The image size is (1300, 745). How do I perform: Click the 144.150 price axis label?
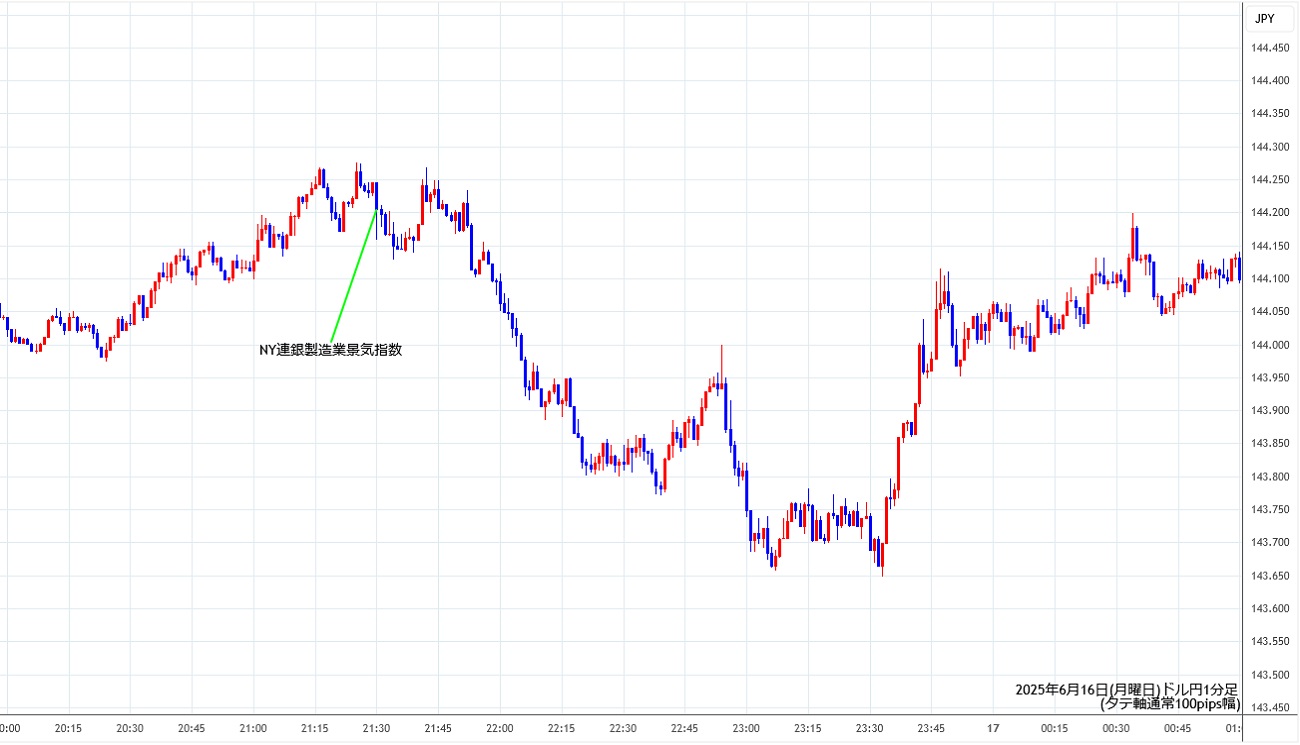coord(1270,246)
